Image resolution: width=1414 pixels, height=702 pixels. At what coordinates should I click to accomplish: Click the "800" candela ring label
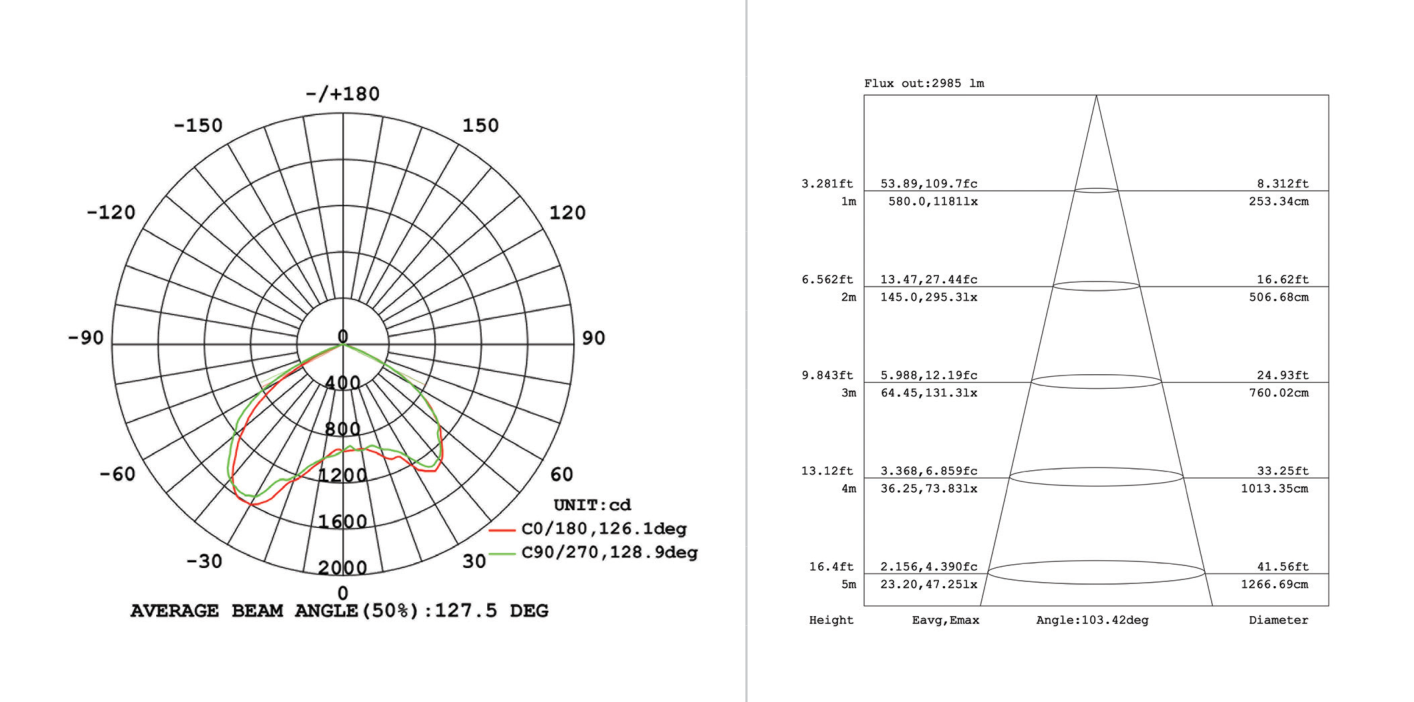tap(343, 430)
